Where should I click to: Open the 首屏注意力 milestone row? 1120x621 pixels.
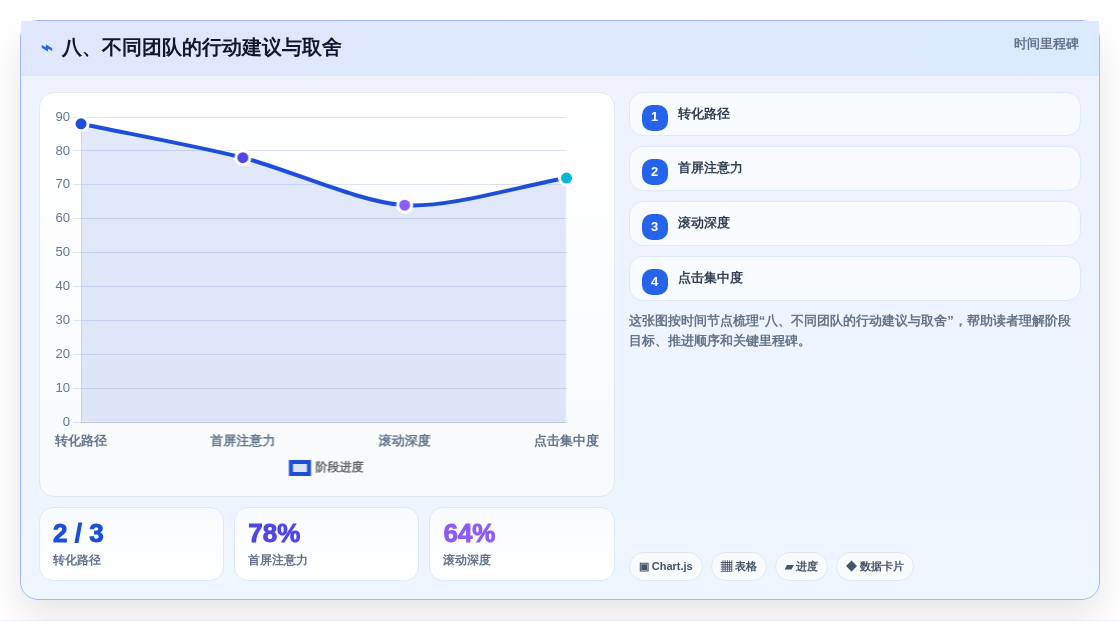854,169
